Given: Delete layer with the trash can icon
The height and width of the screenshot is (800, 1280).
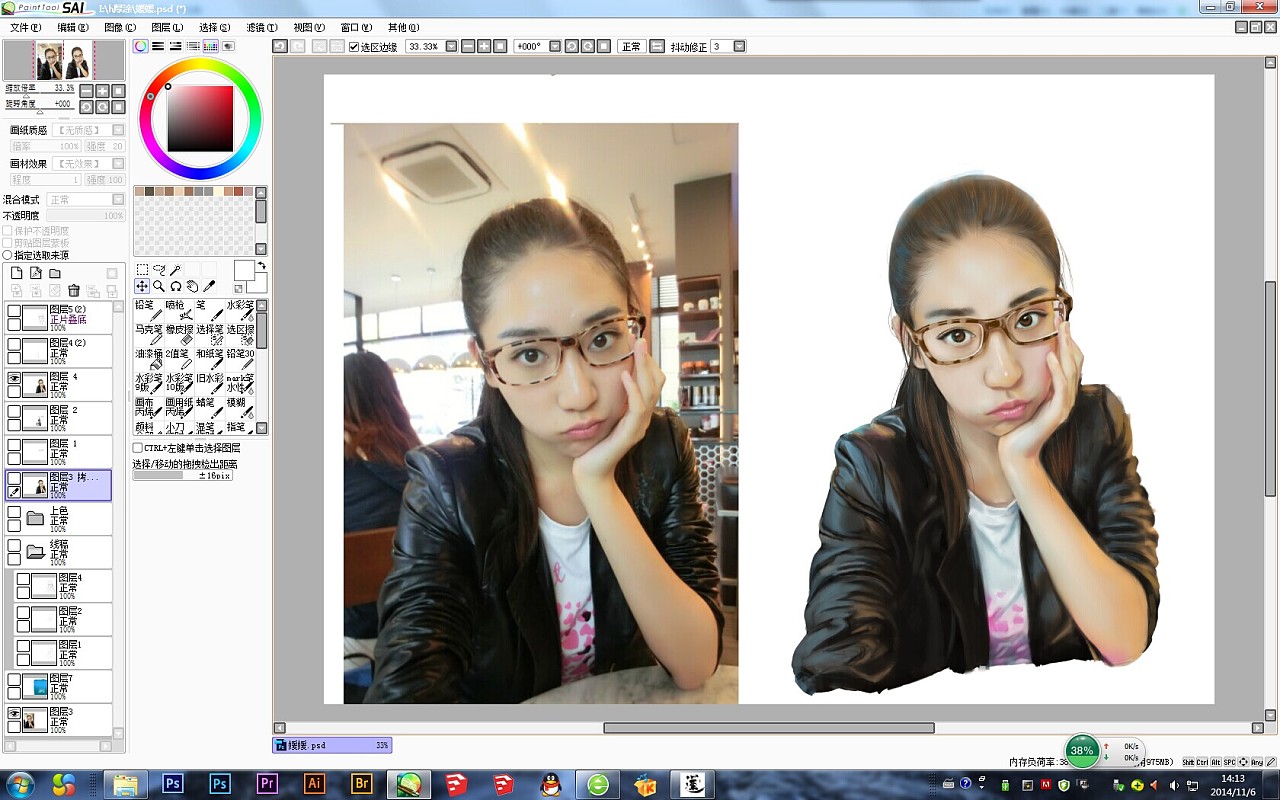Looking at the screenshot, I should coord(73,291).
